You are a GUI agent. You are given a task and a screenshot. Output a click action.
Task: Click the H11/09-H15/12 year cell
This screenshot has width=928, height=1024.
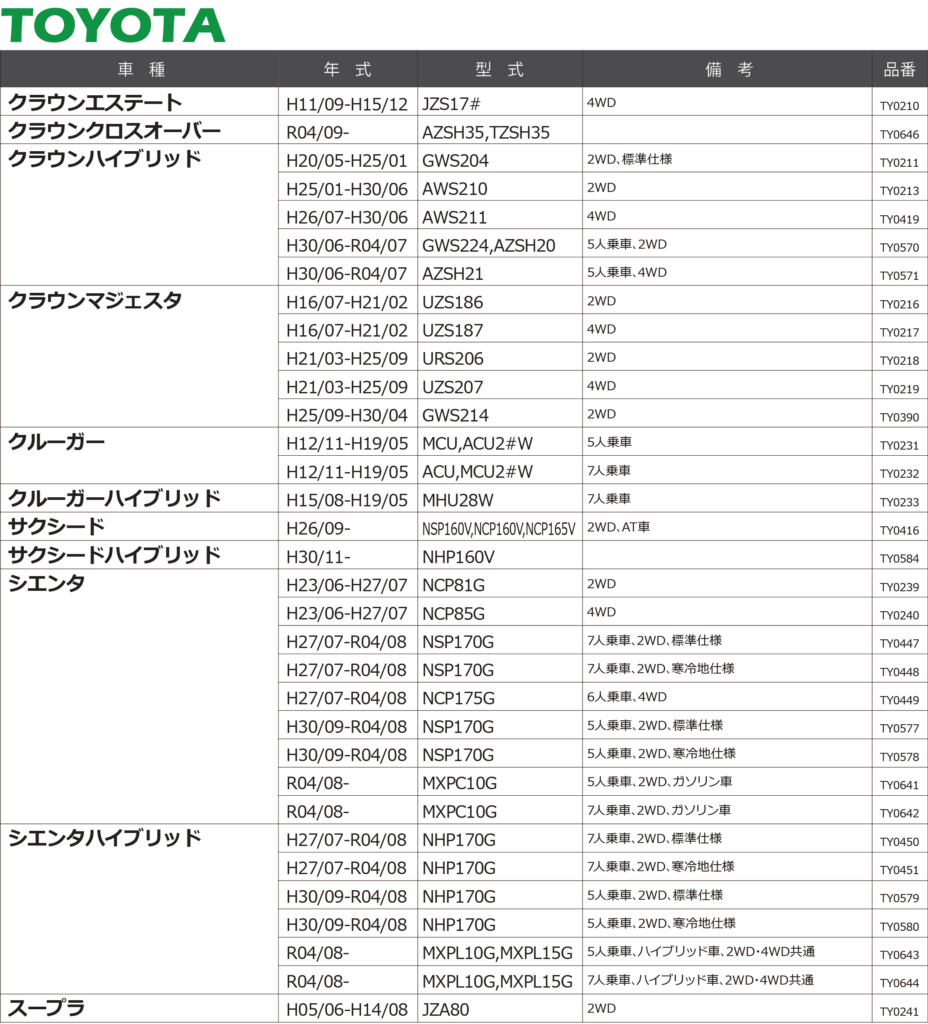(x=347, y=104)
